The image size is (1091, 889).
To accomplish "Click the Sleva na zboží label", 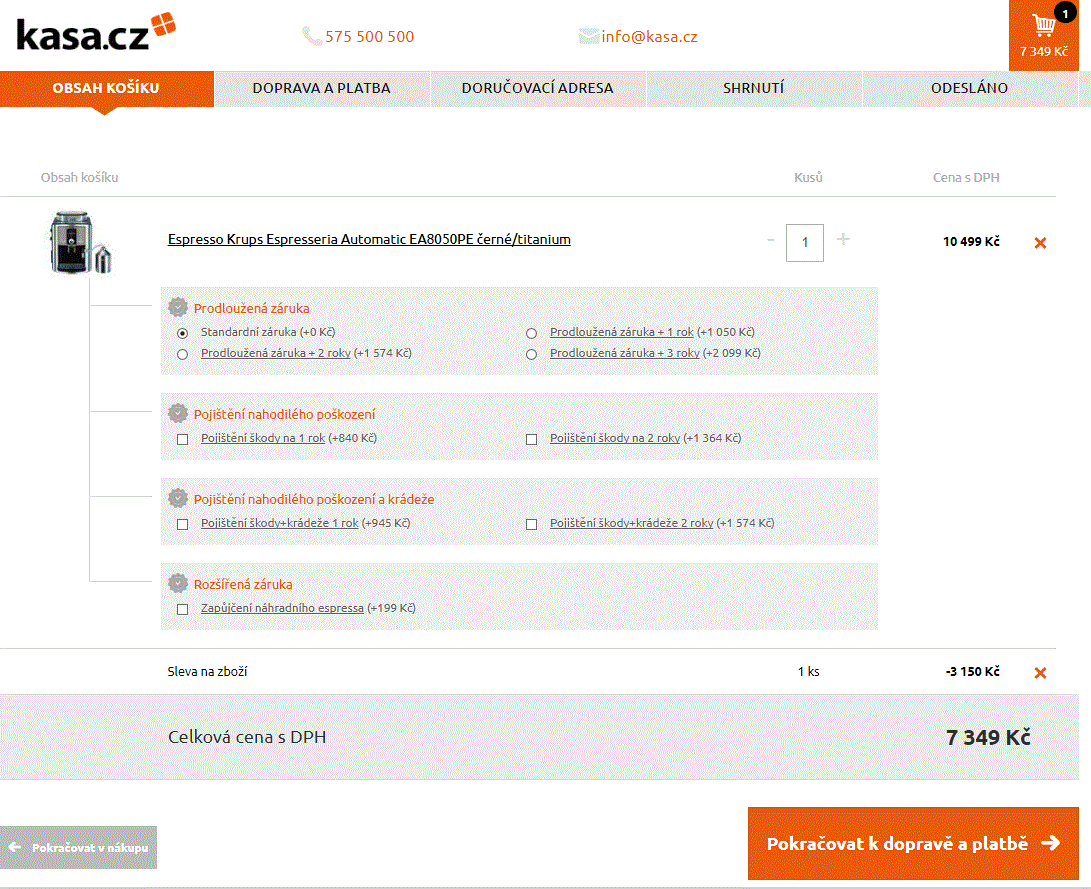I will 207,671.
